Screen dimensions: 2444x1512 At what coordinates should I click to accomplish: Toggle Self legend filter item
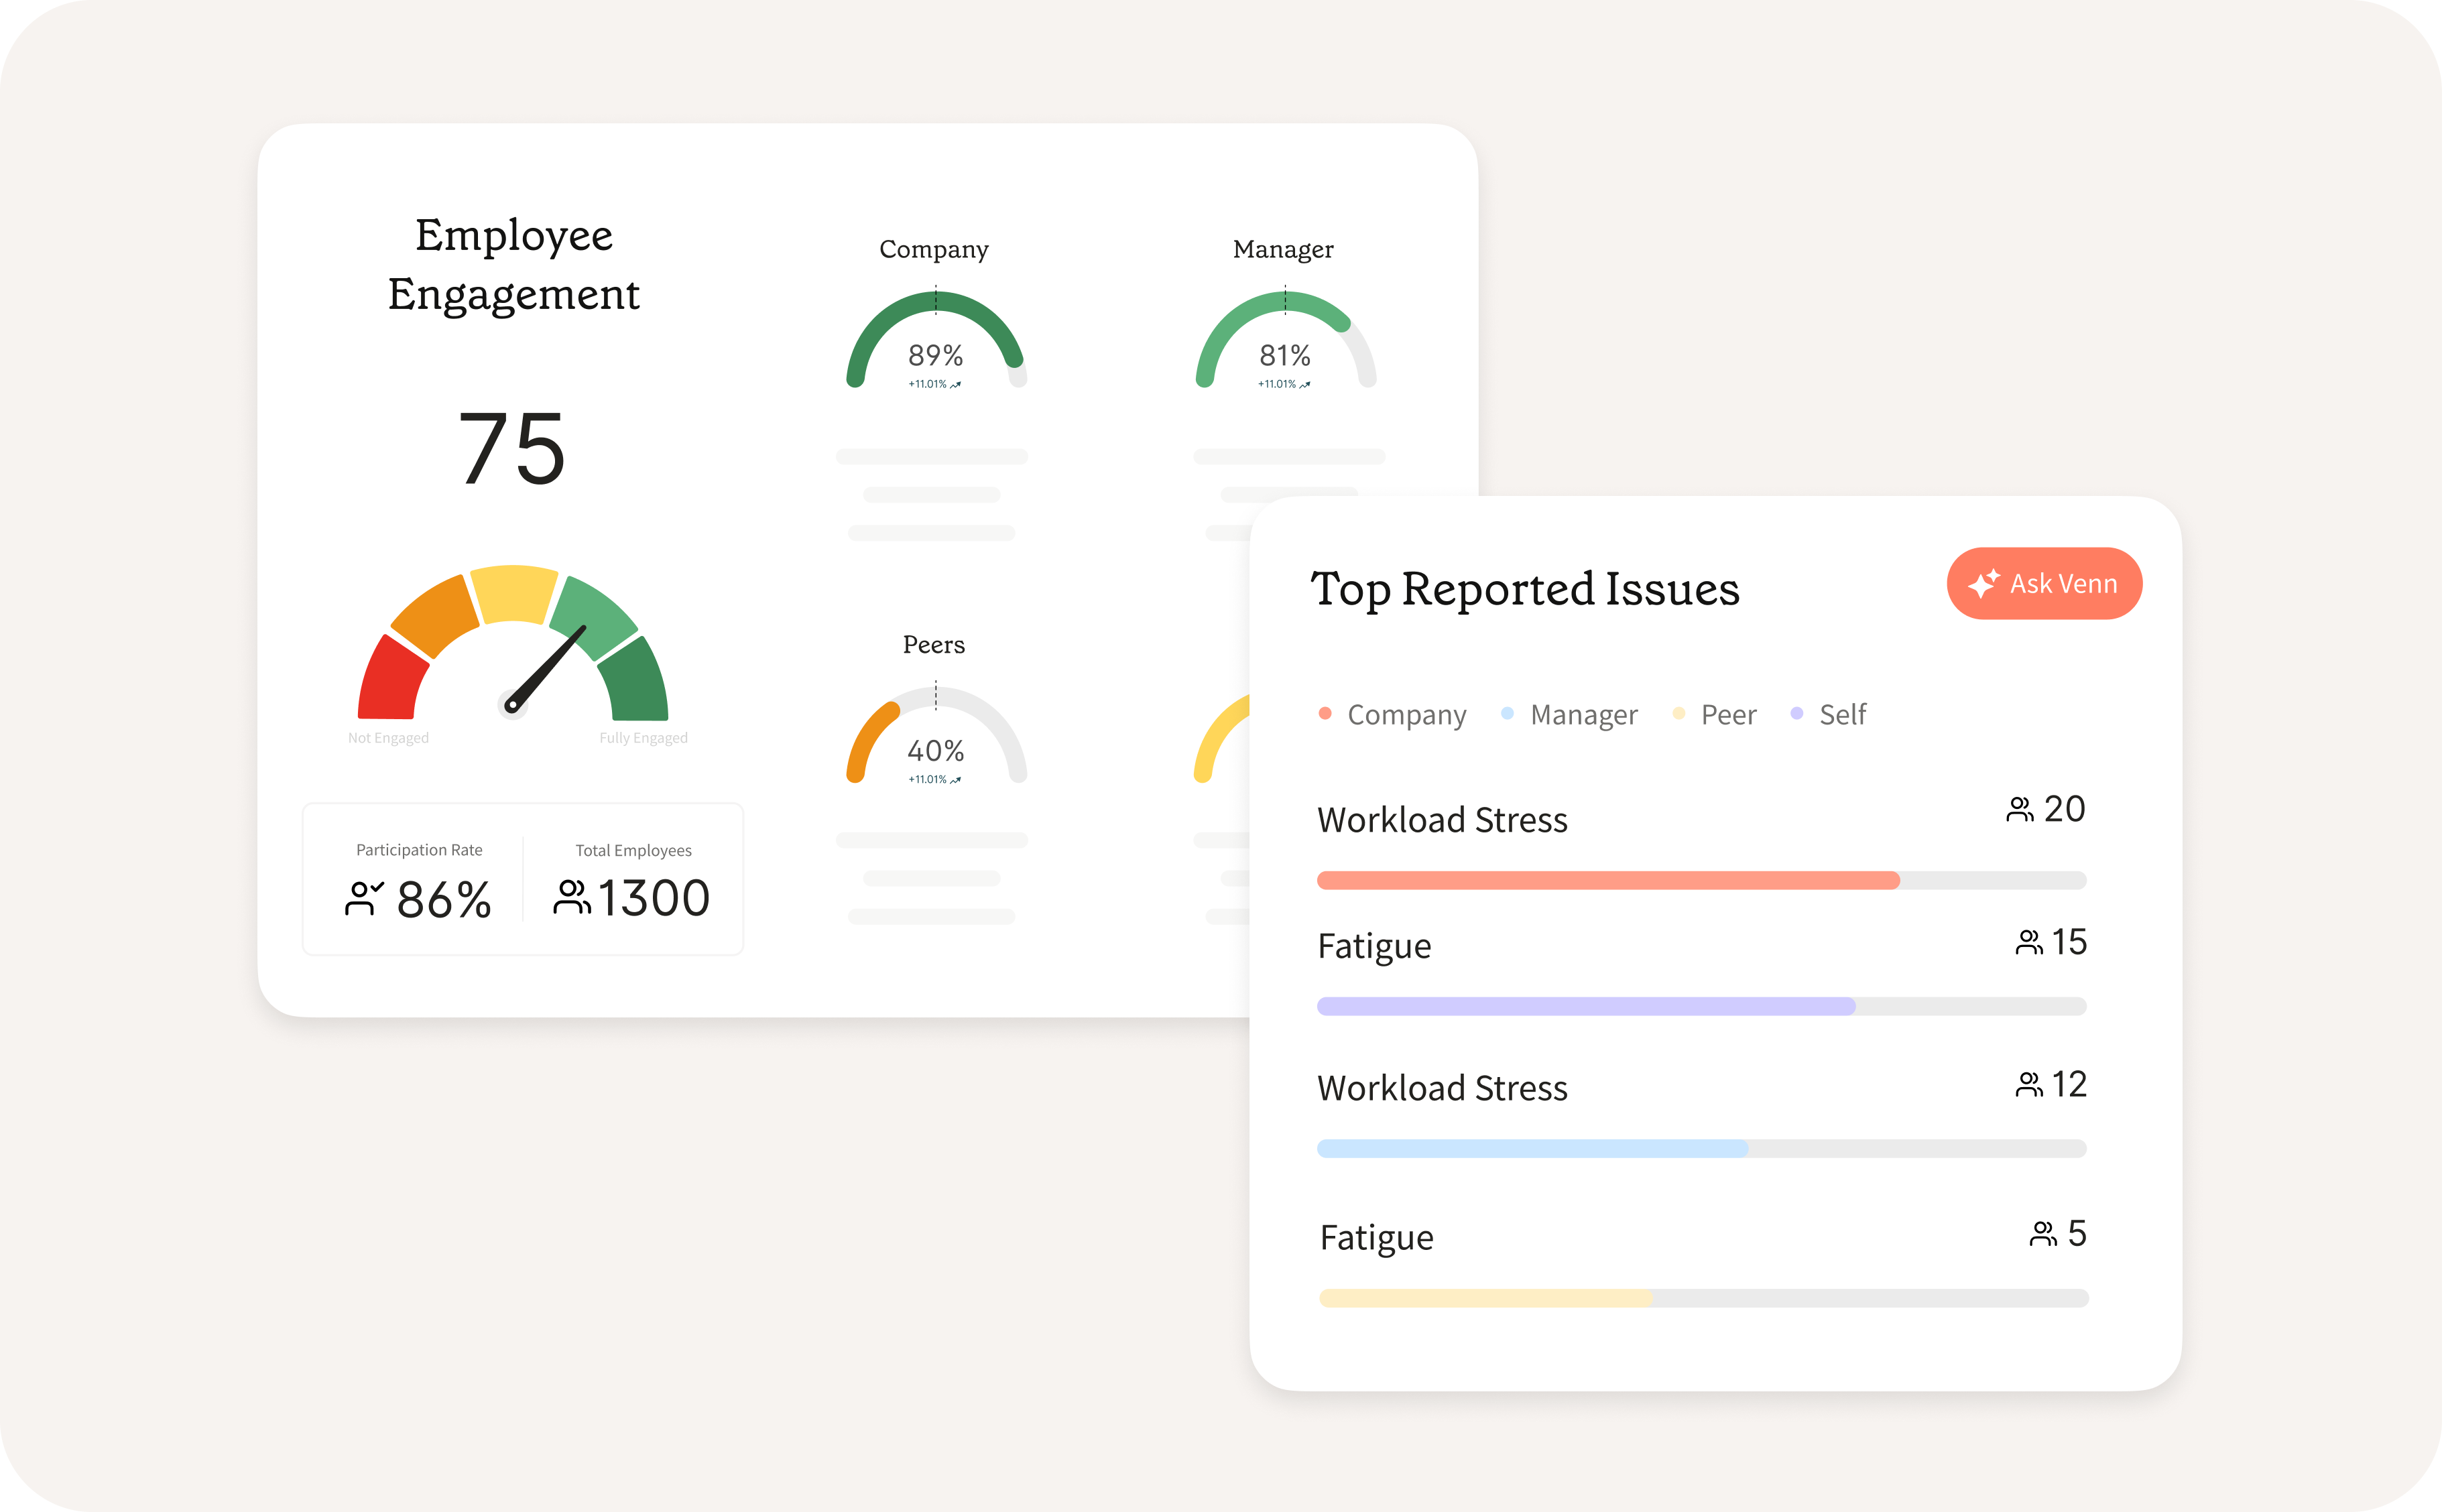[x=1828, y=714]
